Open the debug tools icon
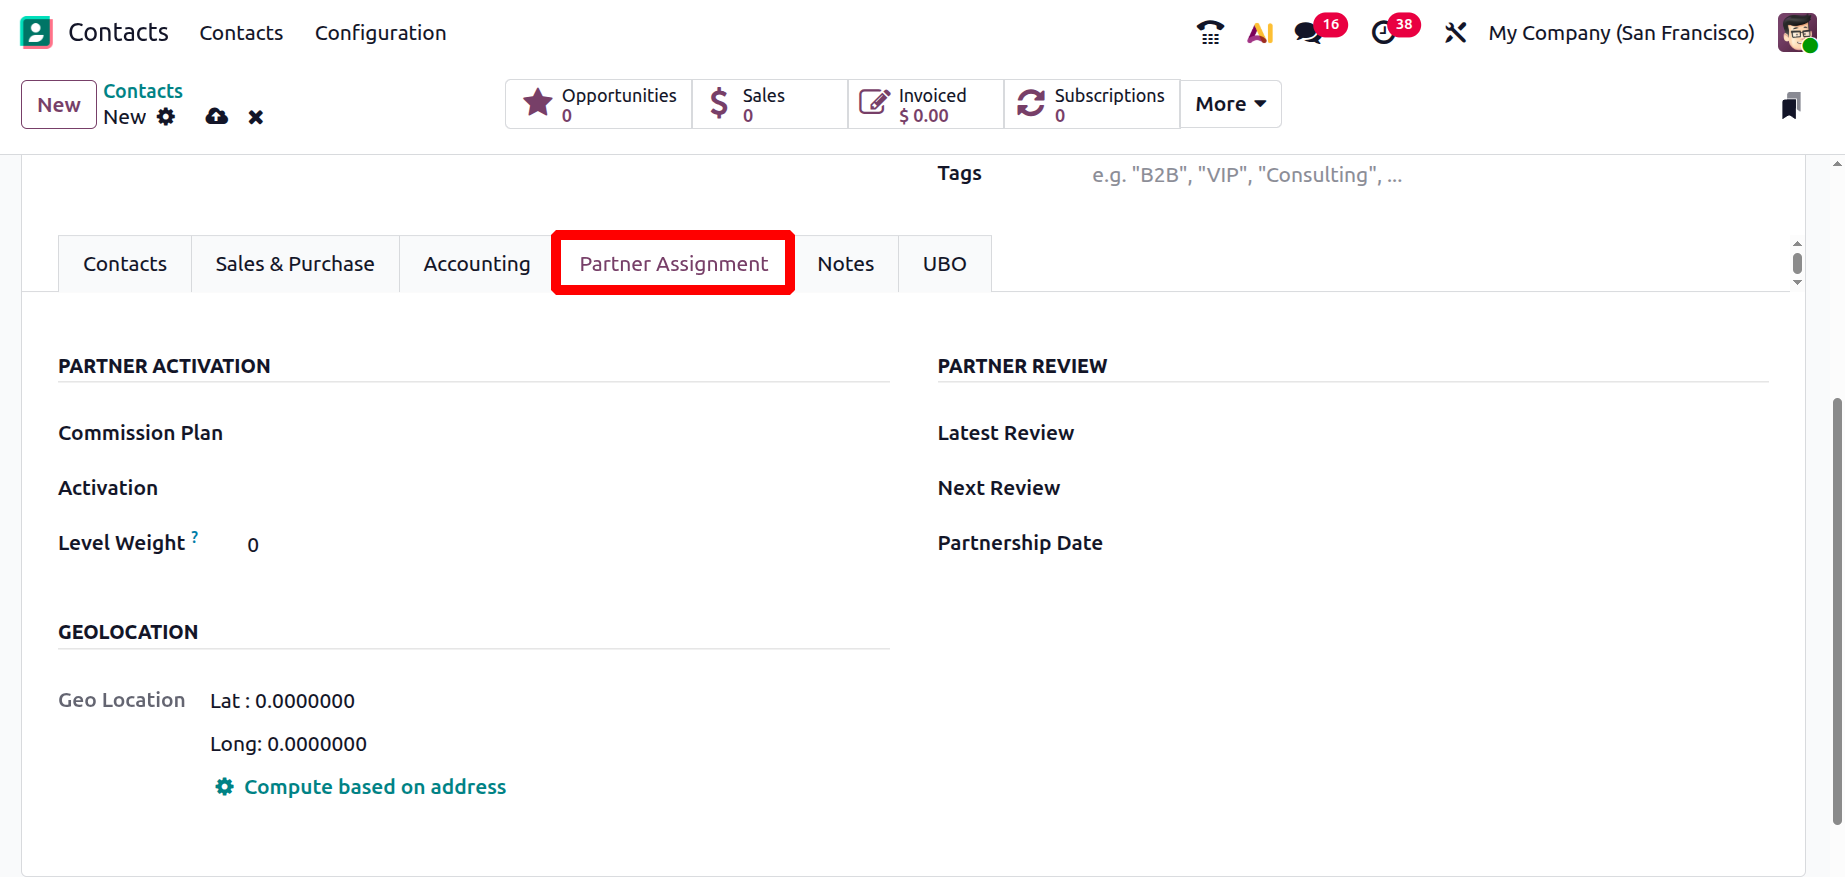Viewport: 1845px width, 877px height. tap(1455, 33)
